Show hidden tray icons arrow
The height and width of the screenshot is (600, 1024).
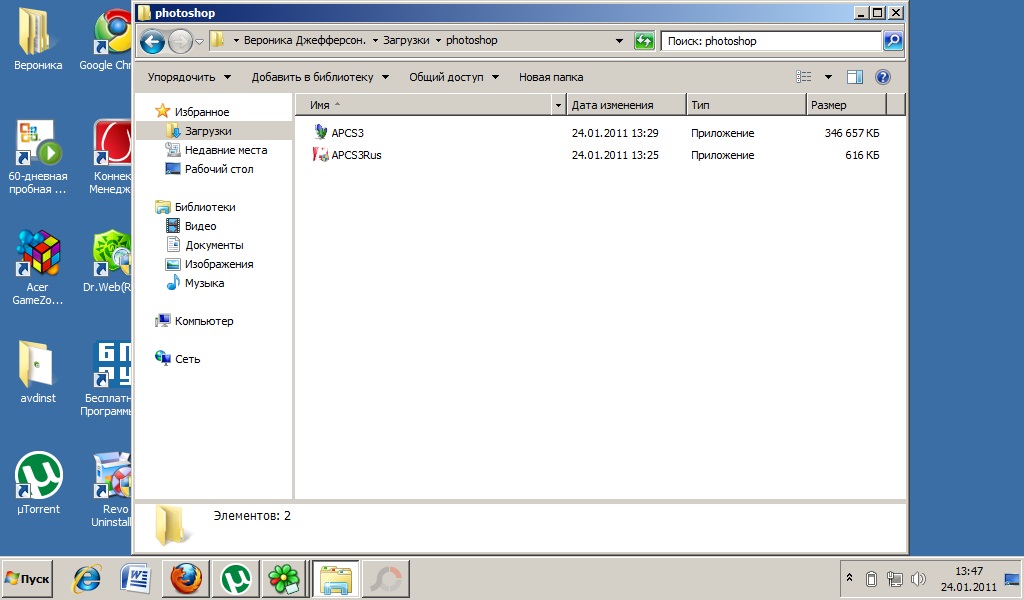coord(849,578)
